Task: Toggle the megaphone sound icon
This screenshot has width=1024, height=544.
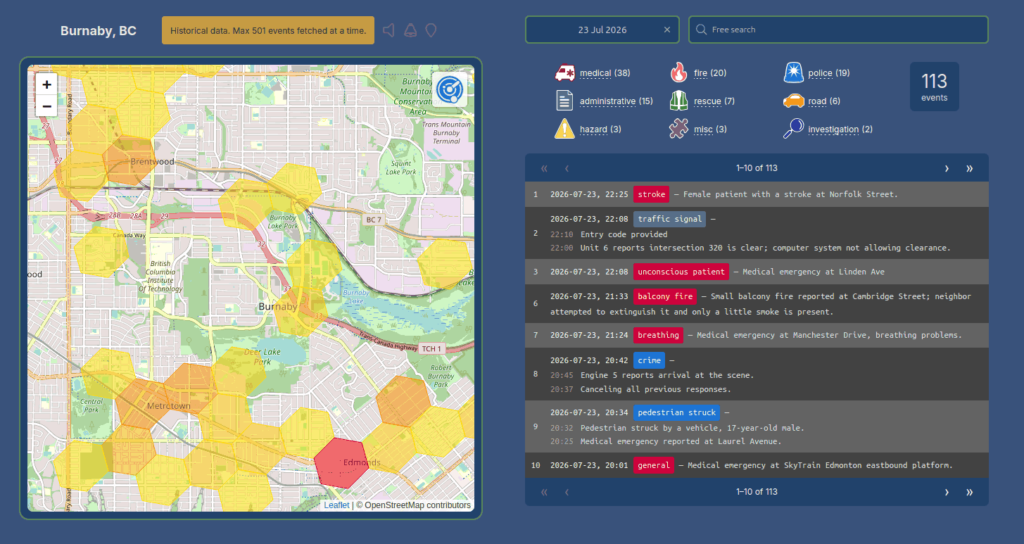Action: 389,30
